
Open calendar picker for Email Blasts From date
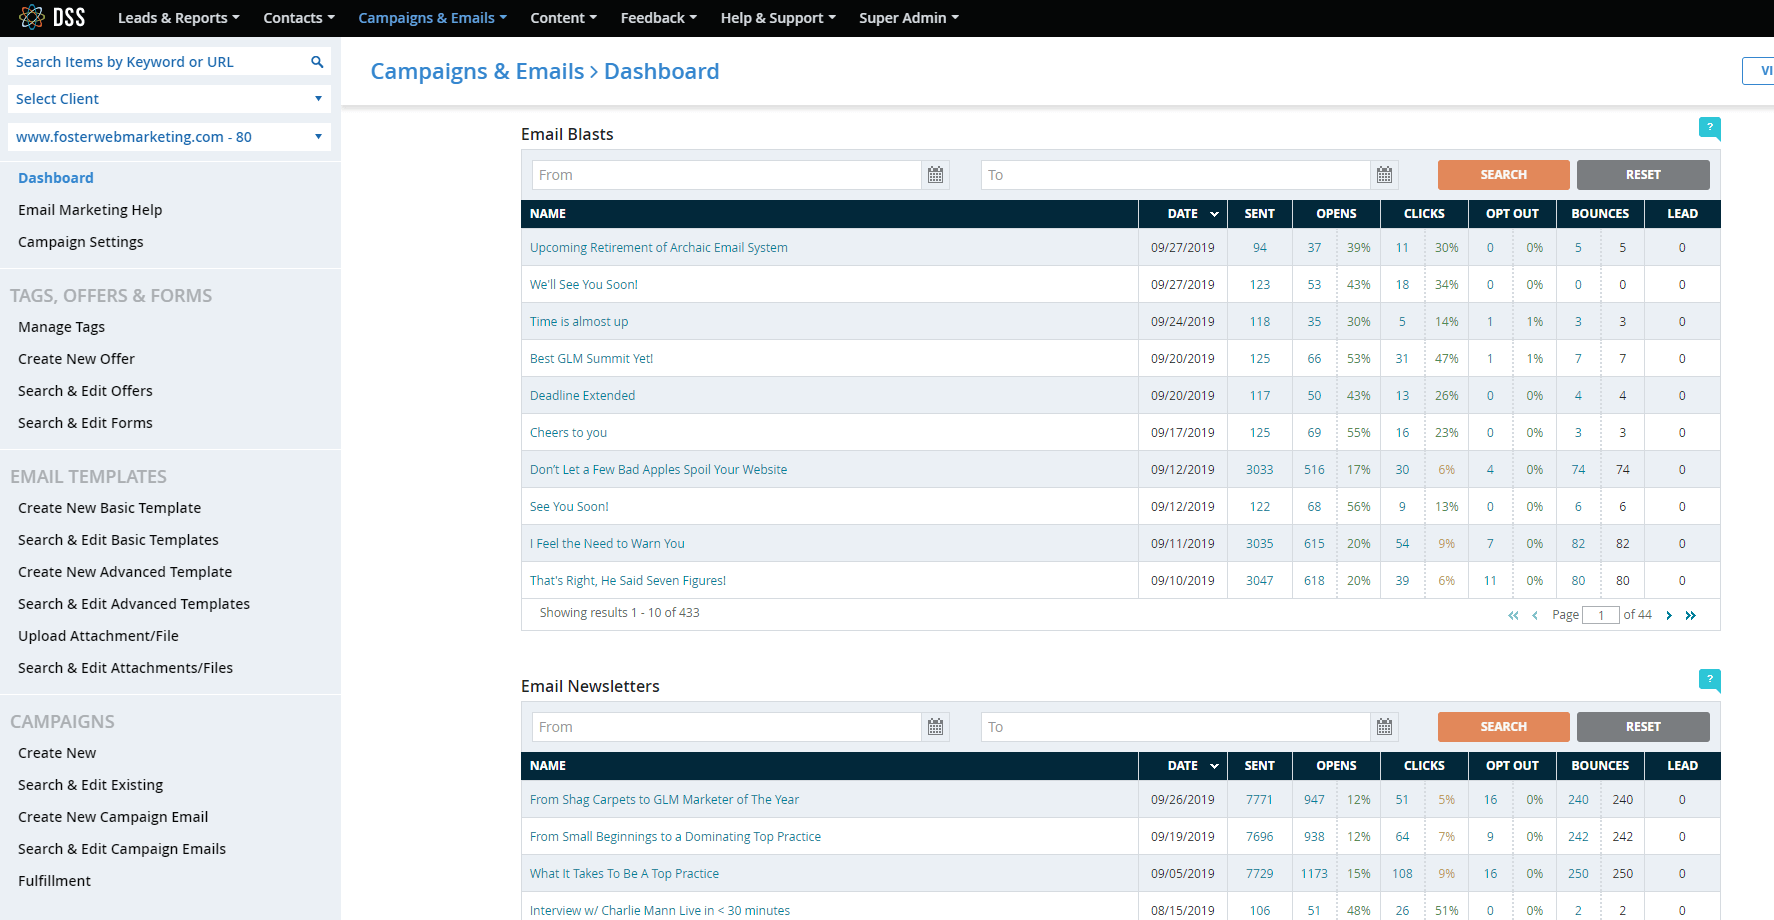pyautogui.click(x=935, y=175)
